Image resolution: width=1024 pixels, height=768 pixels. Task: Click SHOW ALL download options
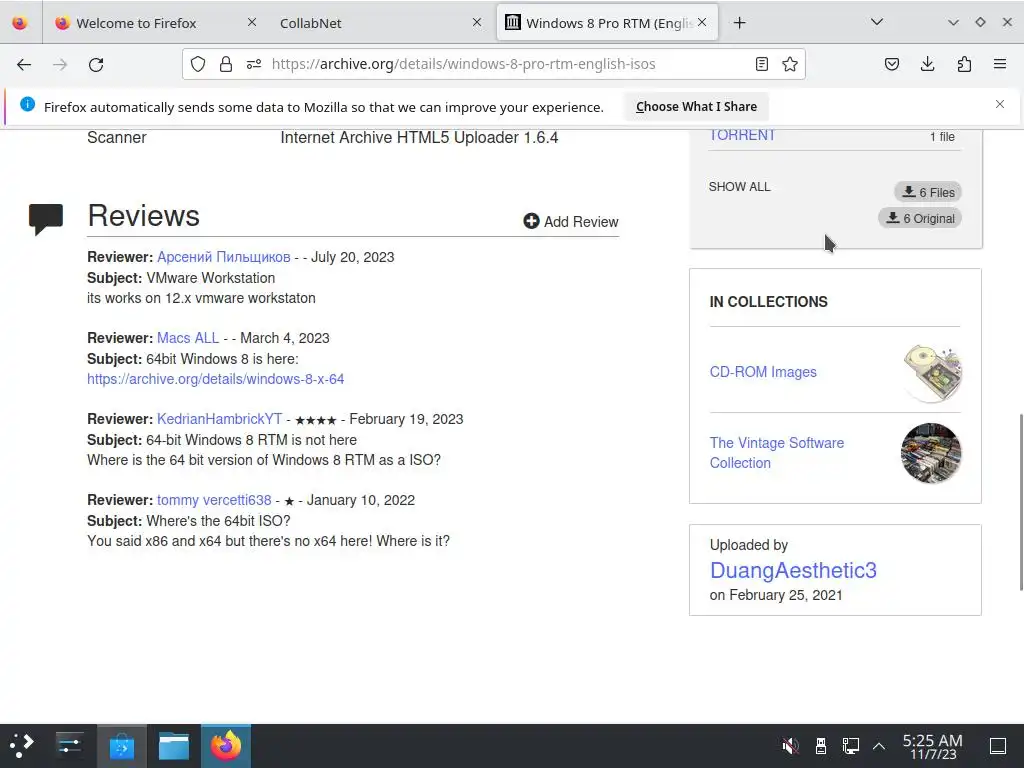click(x=739, y=187)
